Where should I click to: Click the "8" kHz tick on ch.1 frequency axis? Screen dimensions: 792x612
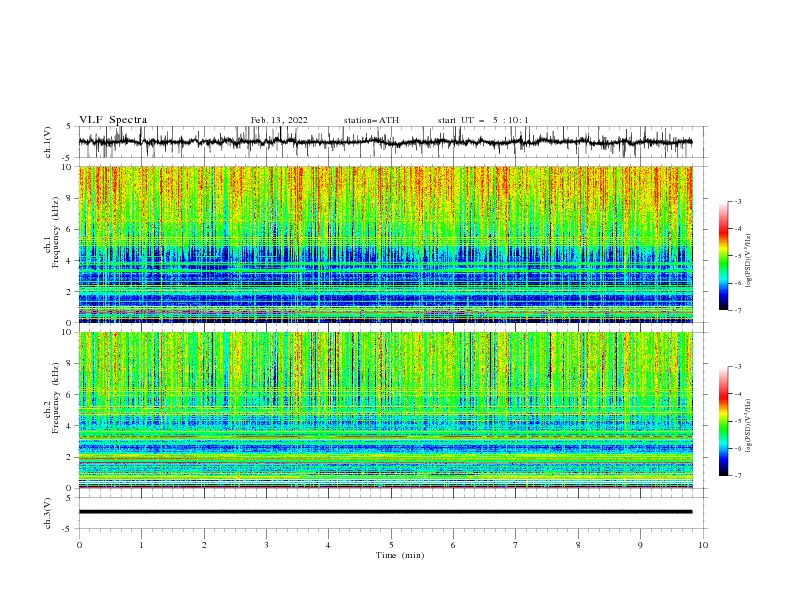pos(69,198)
